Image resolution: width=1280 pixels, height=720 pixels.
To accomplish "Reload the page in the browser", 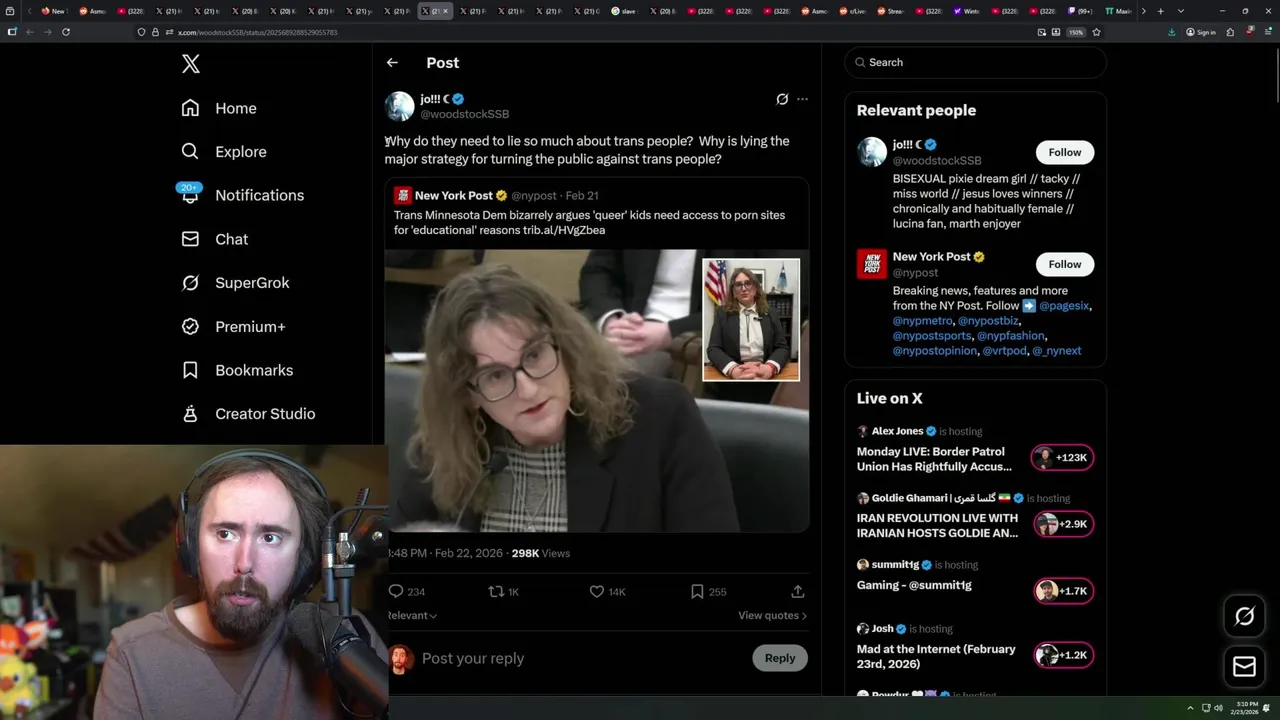I will click(x=66, y=32).
